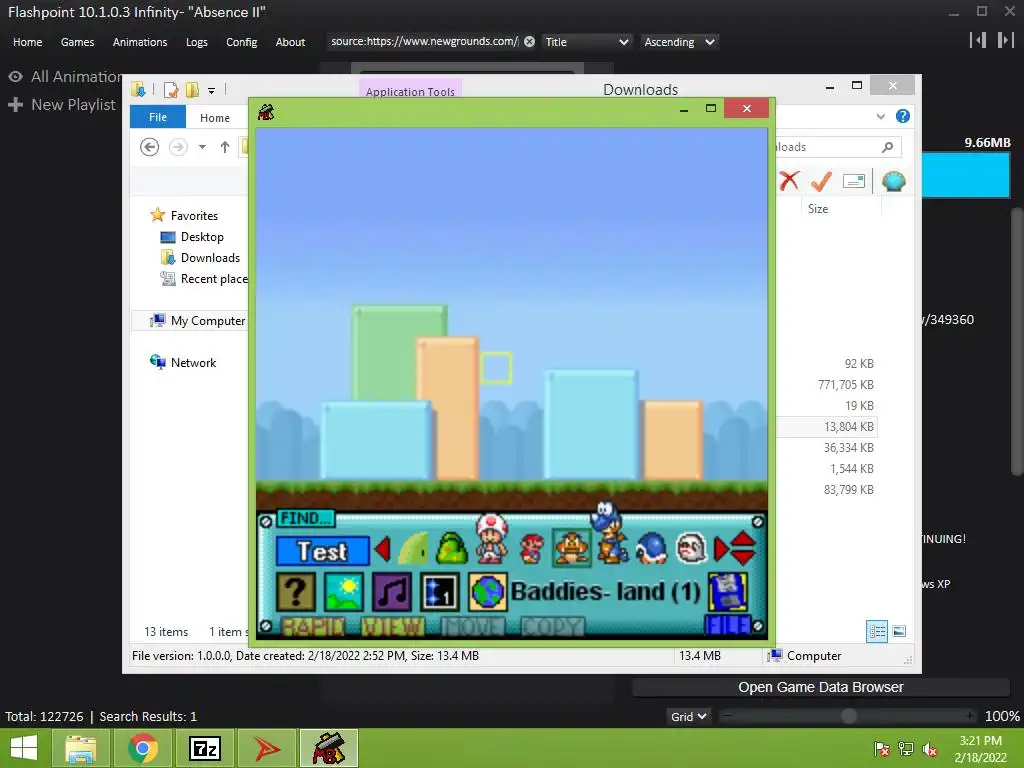Open the Home menu in Flashpoint
1024x768 pixels.
click(27, 42)
